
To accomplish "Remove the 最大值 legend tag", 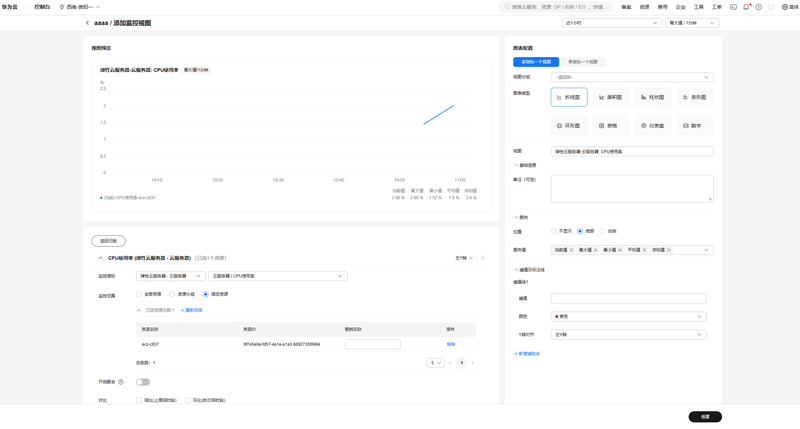I will [x=596, y=250].
